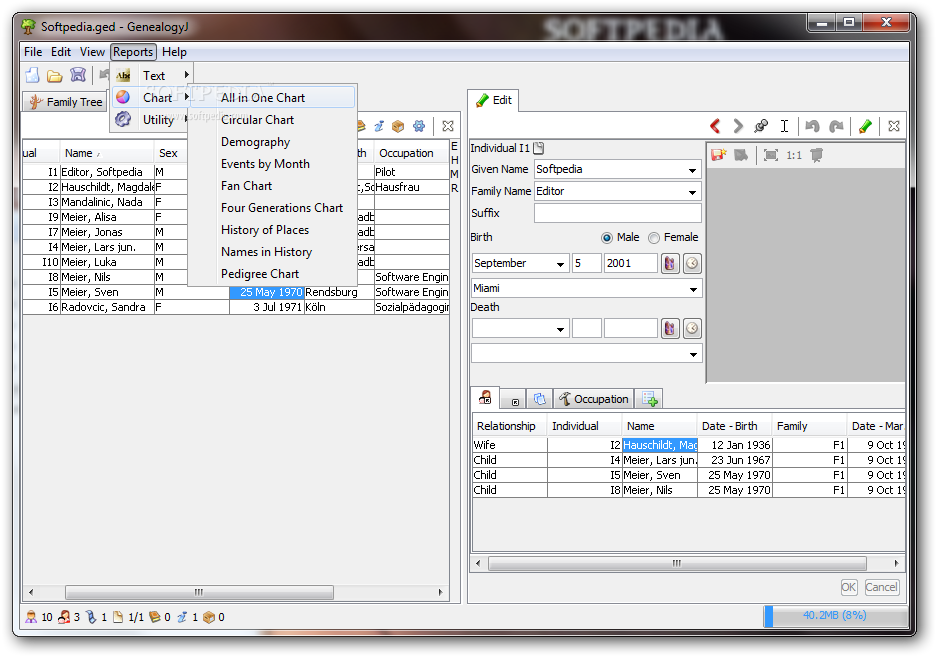
Task: Click the fit-to-frame zoom icon in media panel
Action: pyautogui.click(x=771, y=155)
